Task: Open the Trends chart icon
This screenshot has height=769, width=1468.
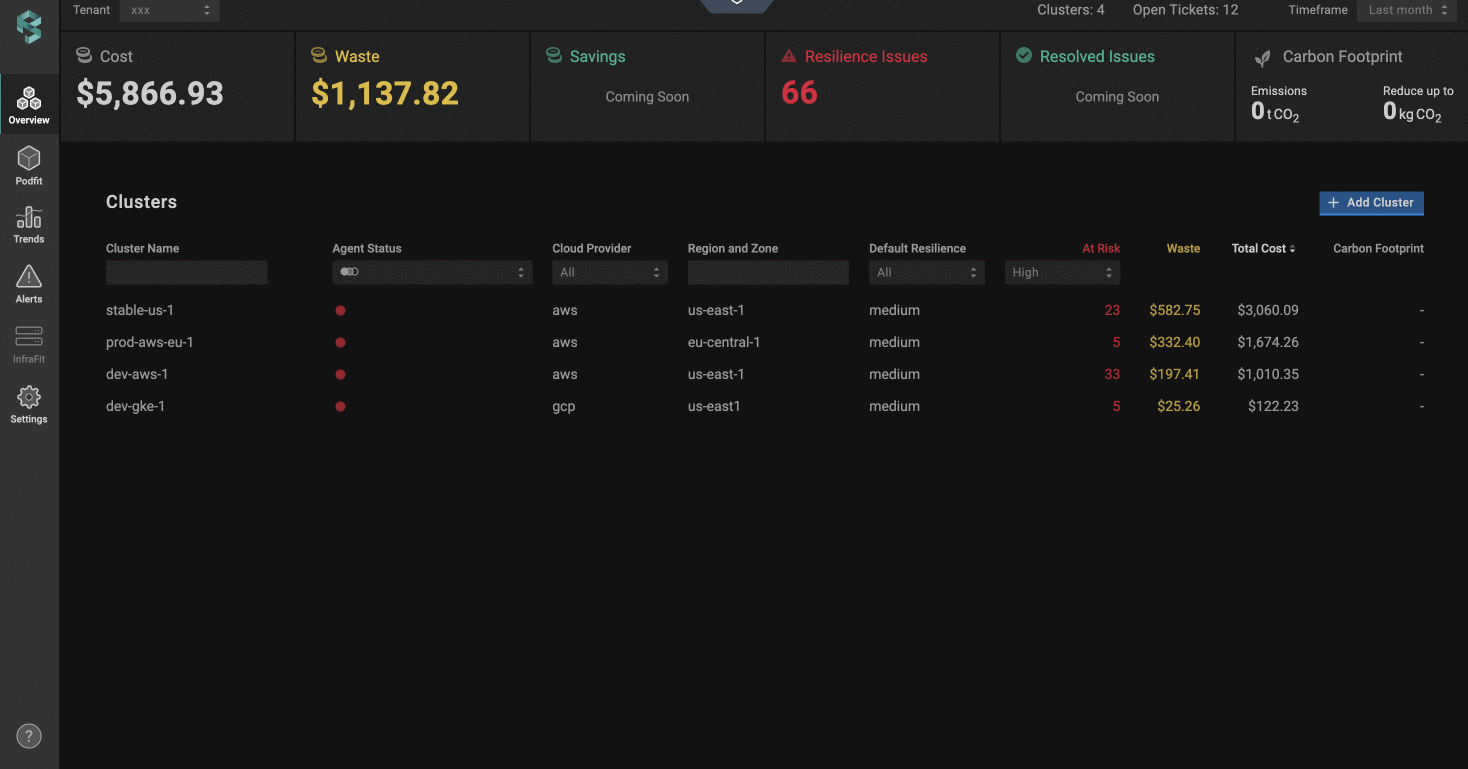Action: [x=29, y=218]
